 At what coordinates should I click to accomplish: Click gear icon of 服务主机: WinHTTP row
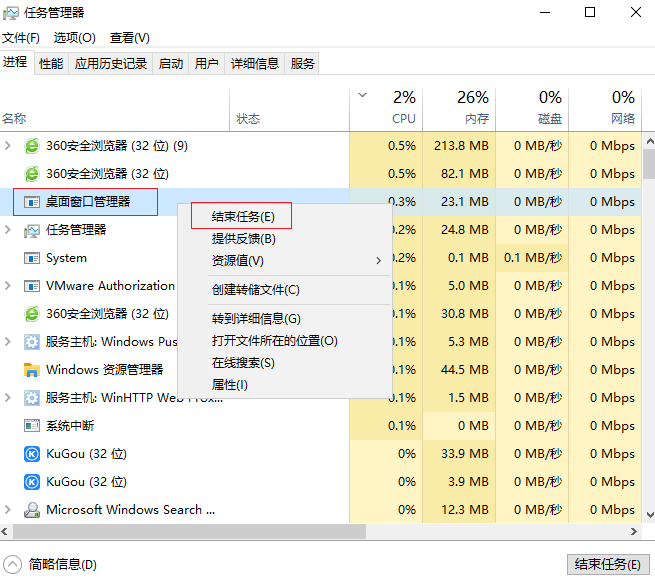pos(32,398)
